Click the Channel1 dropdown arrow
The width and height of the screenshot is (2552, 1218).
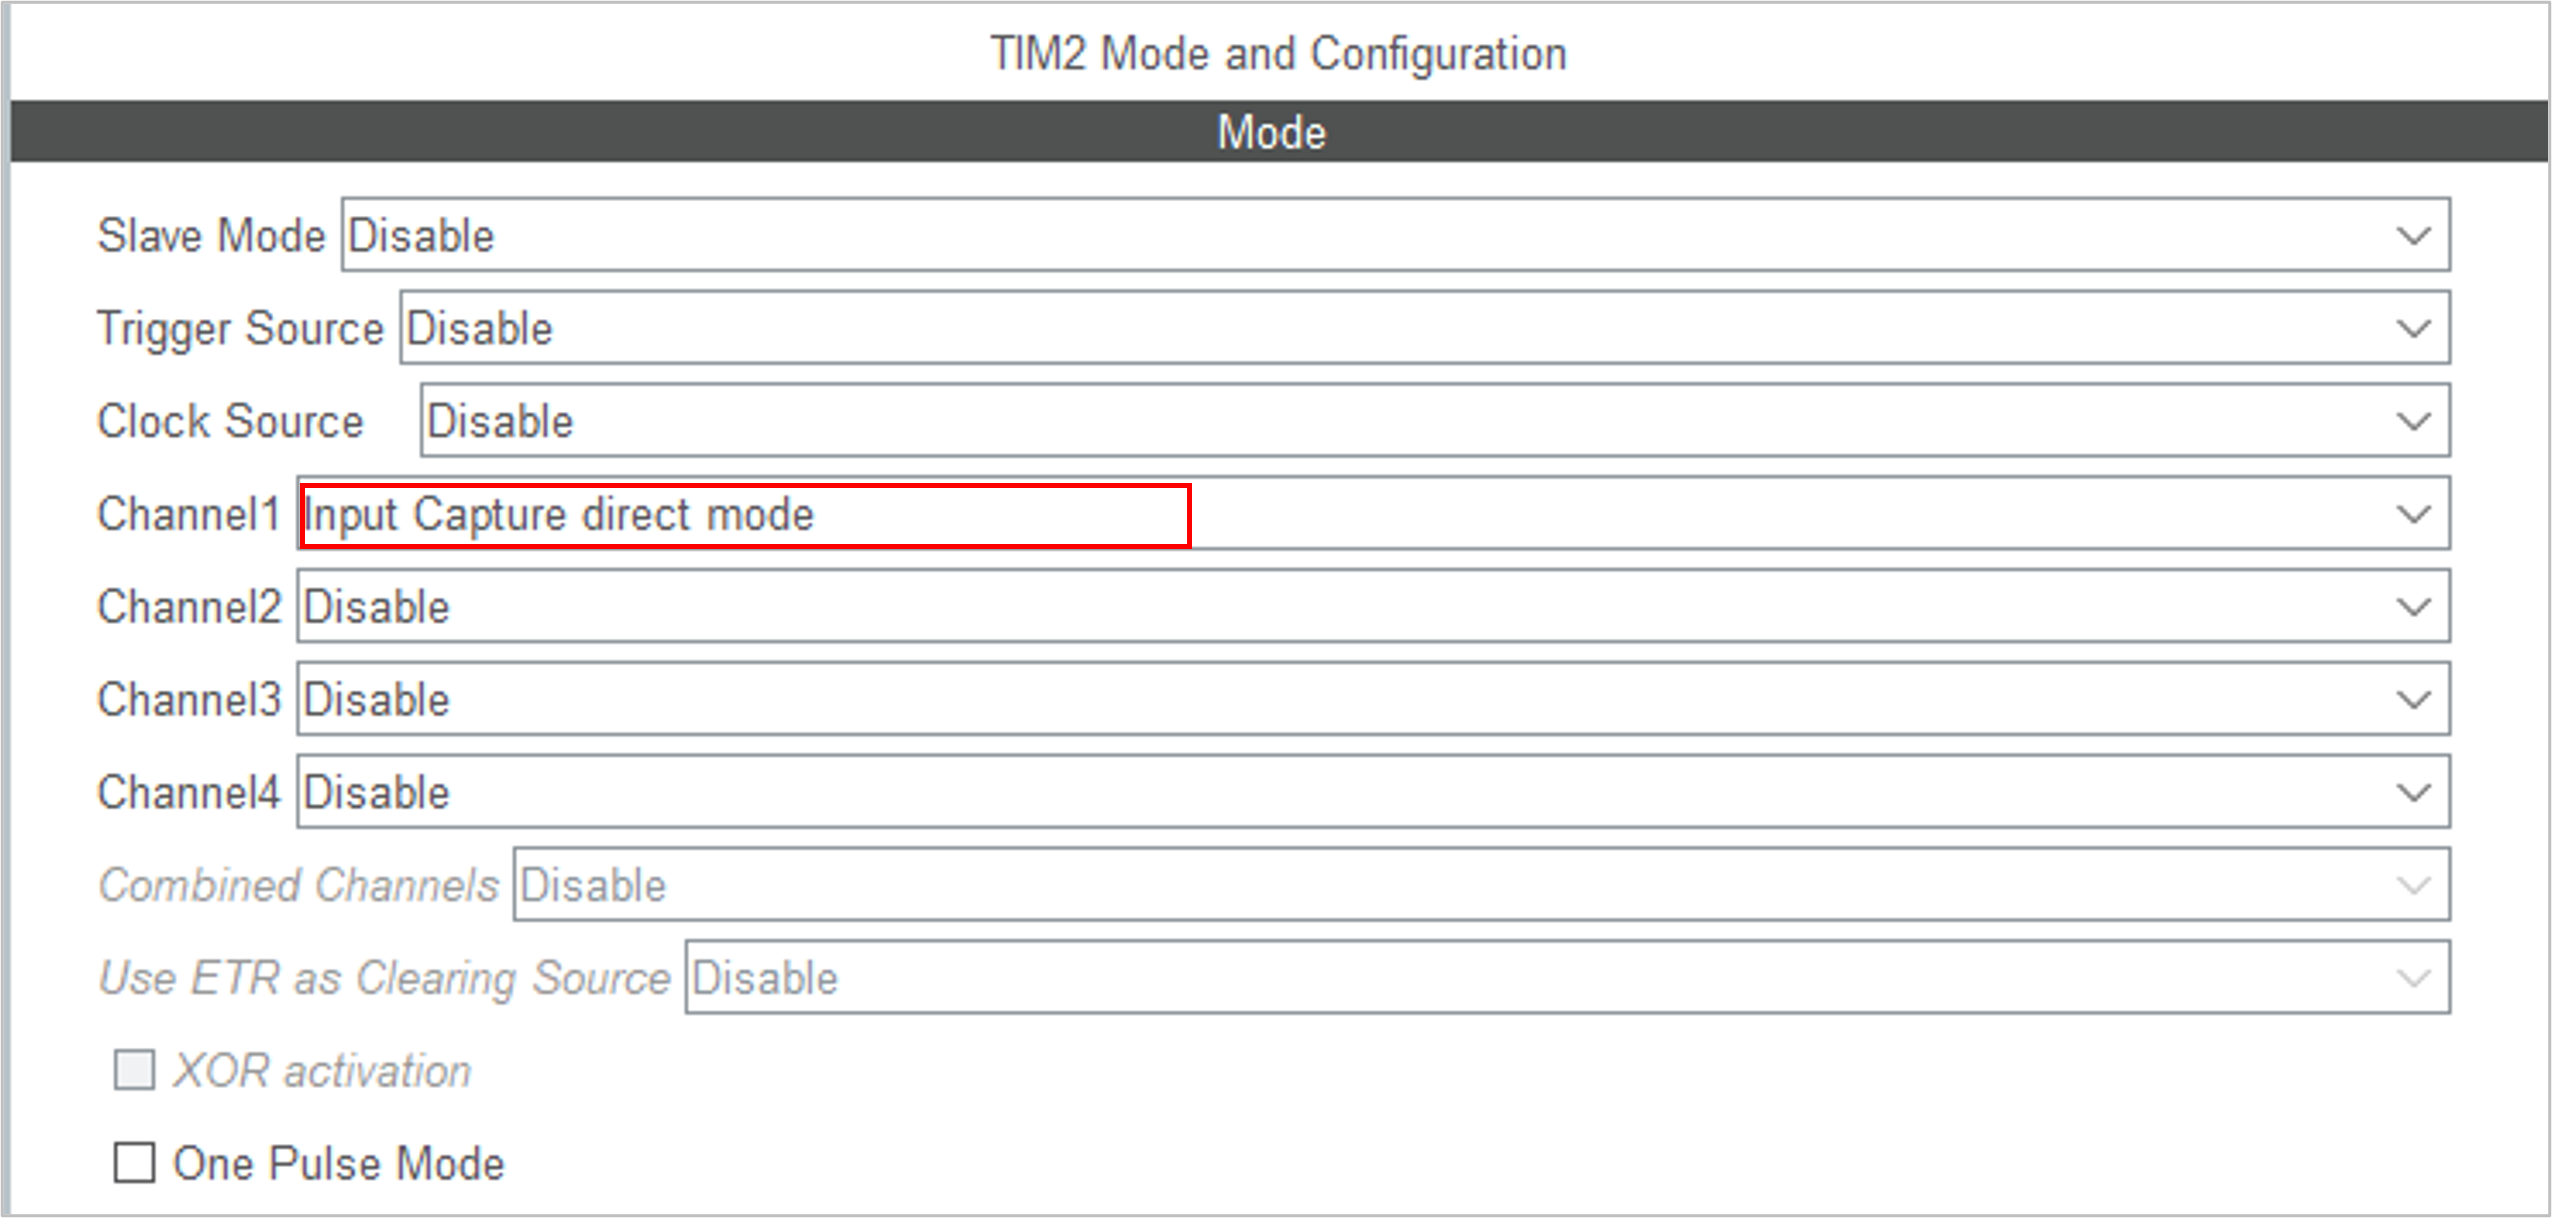point(2413,515)
